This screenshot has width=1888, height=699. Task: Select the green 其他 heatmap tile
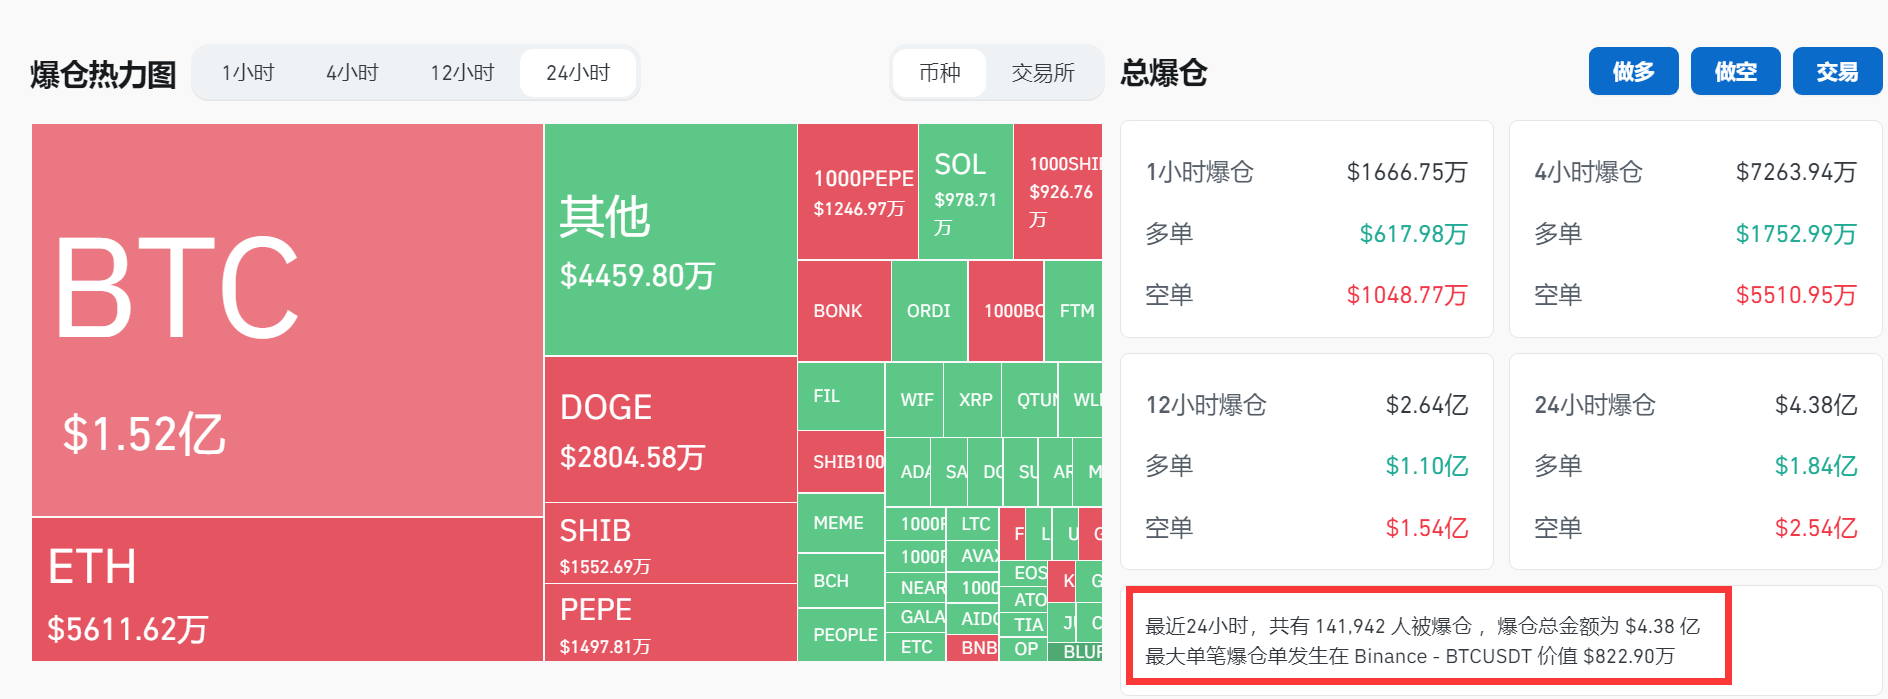[670, 240]
